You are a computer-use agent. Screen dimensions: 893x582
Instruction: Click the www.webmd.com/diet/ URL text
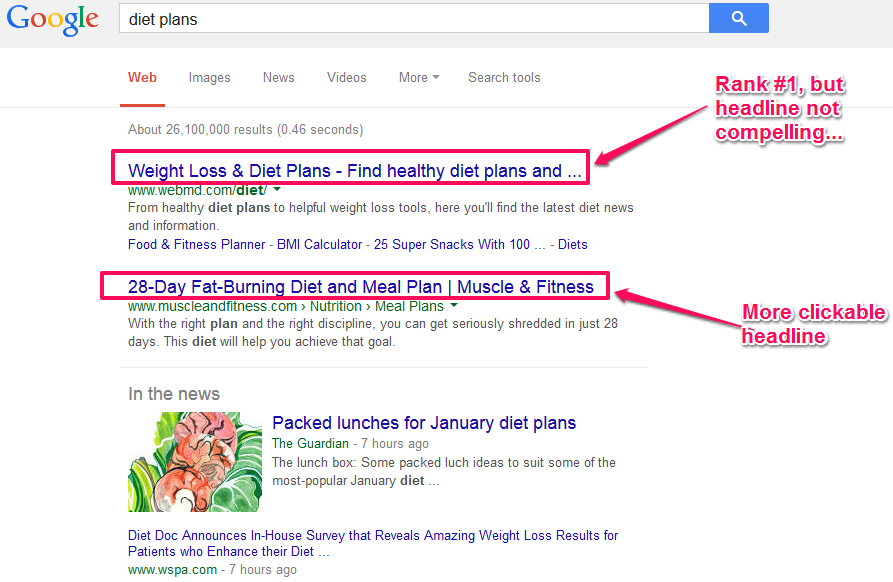(x=198, y=190)
